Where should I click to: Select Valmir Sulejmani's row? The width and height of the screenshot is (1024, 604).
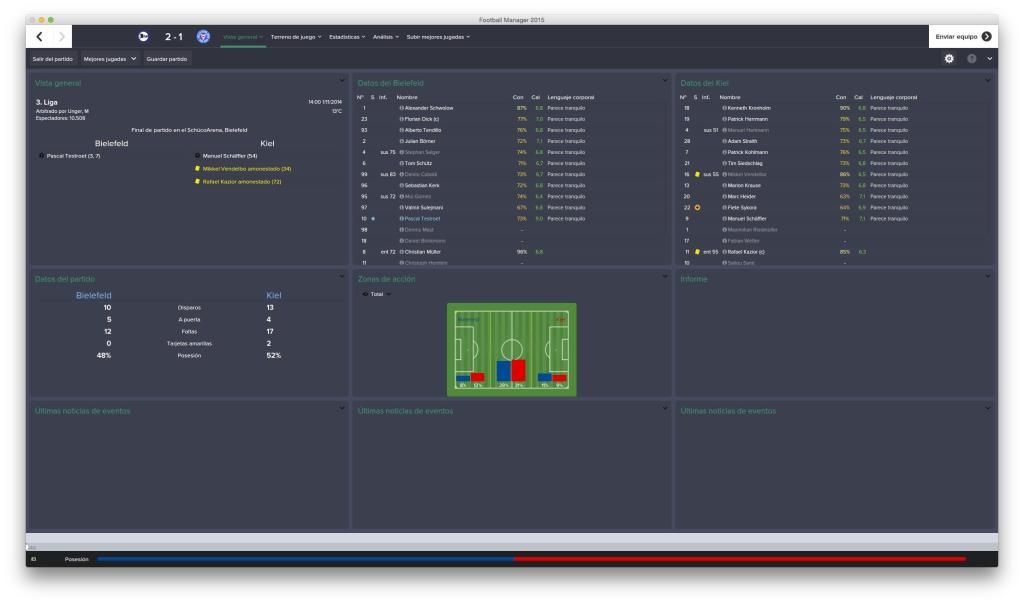tap(509, 208)
